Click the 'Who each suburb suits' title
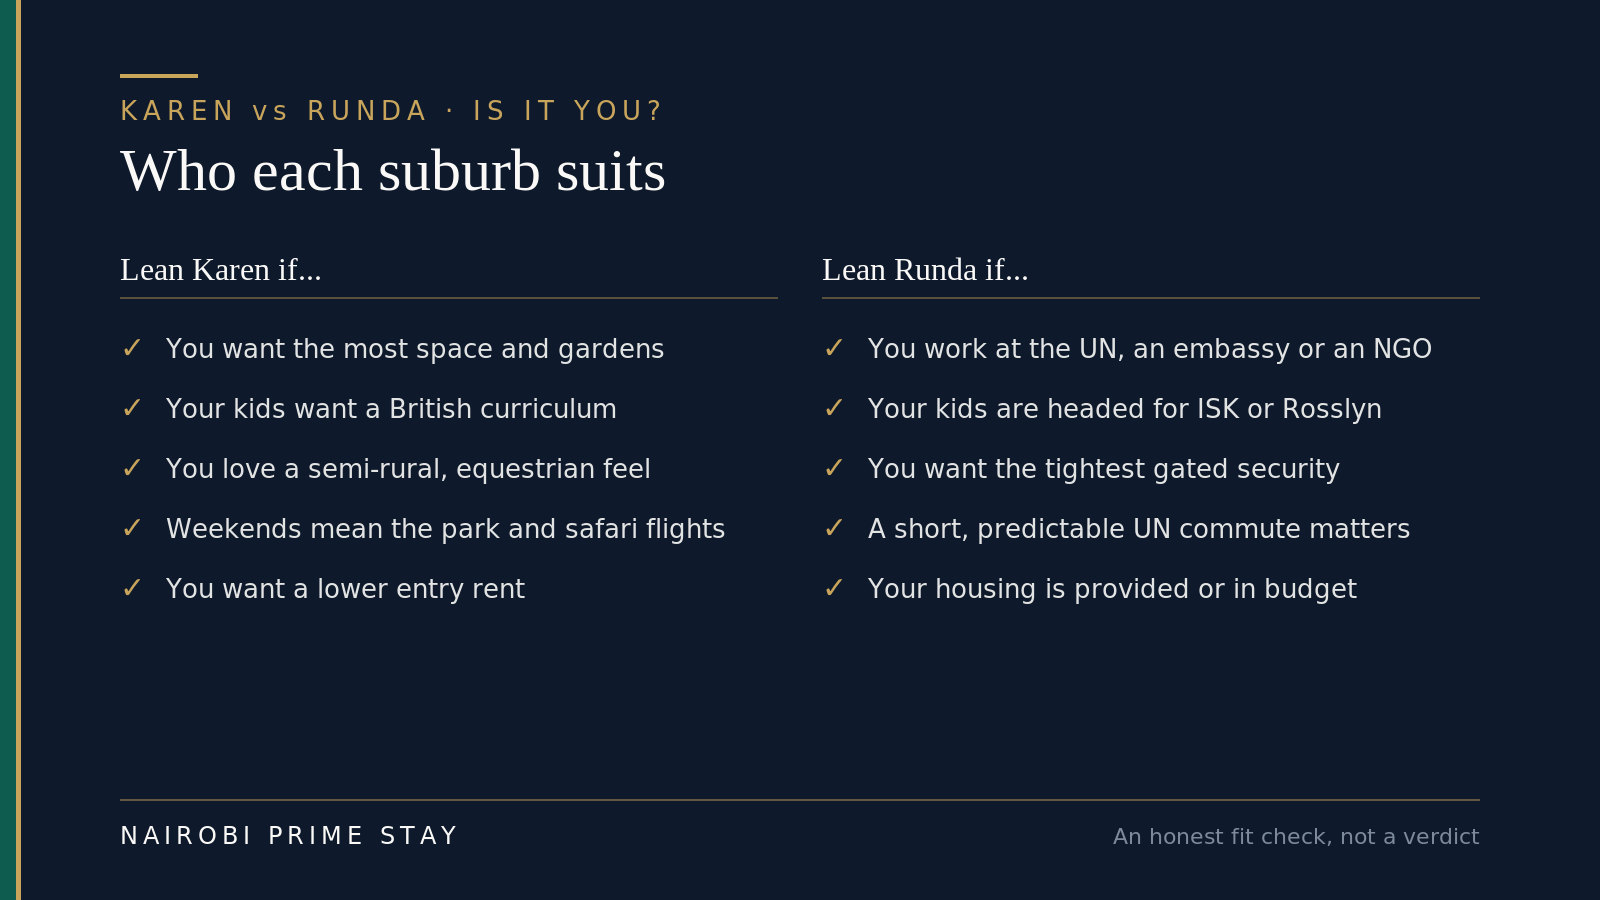Image resolution: width=1600 pixels, height=900 pixels. point(393,171)
